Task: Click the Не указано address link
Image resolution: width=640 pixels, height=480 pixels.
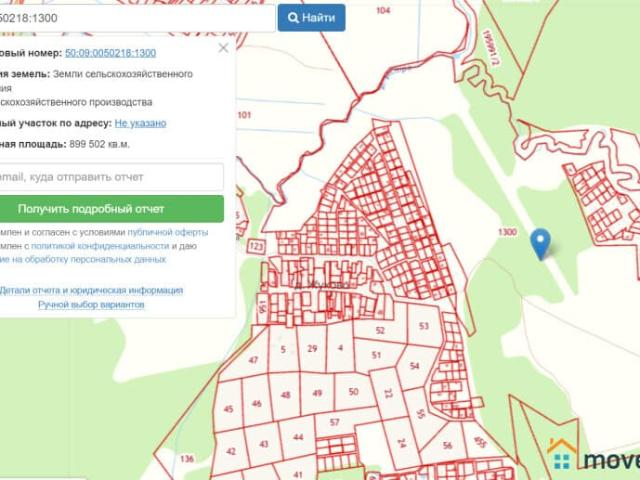Action: (x=140, y=123)
